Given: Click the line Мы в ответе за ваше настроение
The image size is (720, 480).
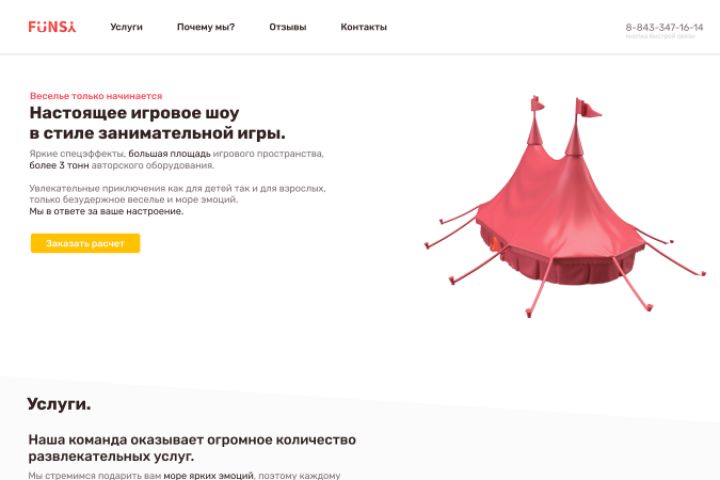Looking at the screenshot, I should (107, 211).
